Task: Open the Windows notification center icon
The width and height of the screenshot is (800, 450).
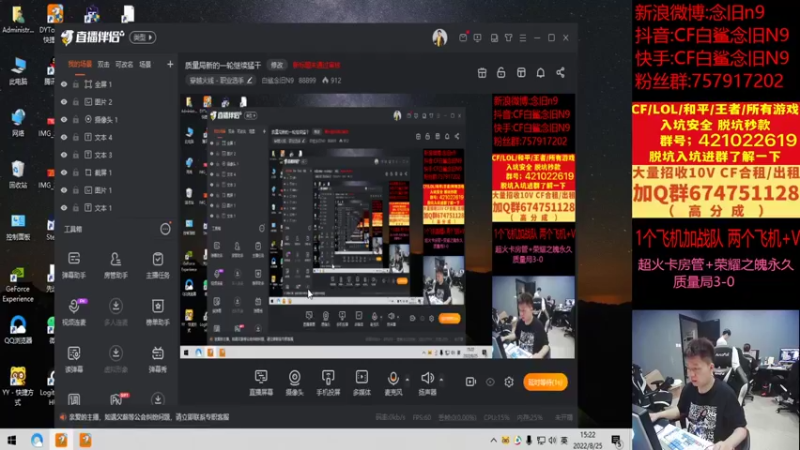Action: click(x=616, y=440)
